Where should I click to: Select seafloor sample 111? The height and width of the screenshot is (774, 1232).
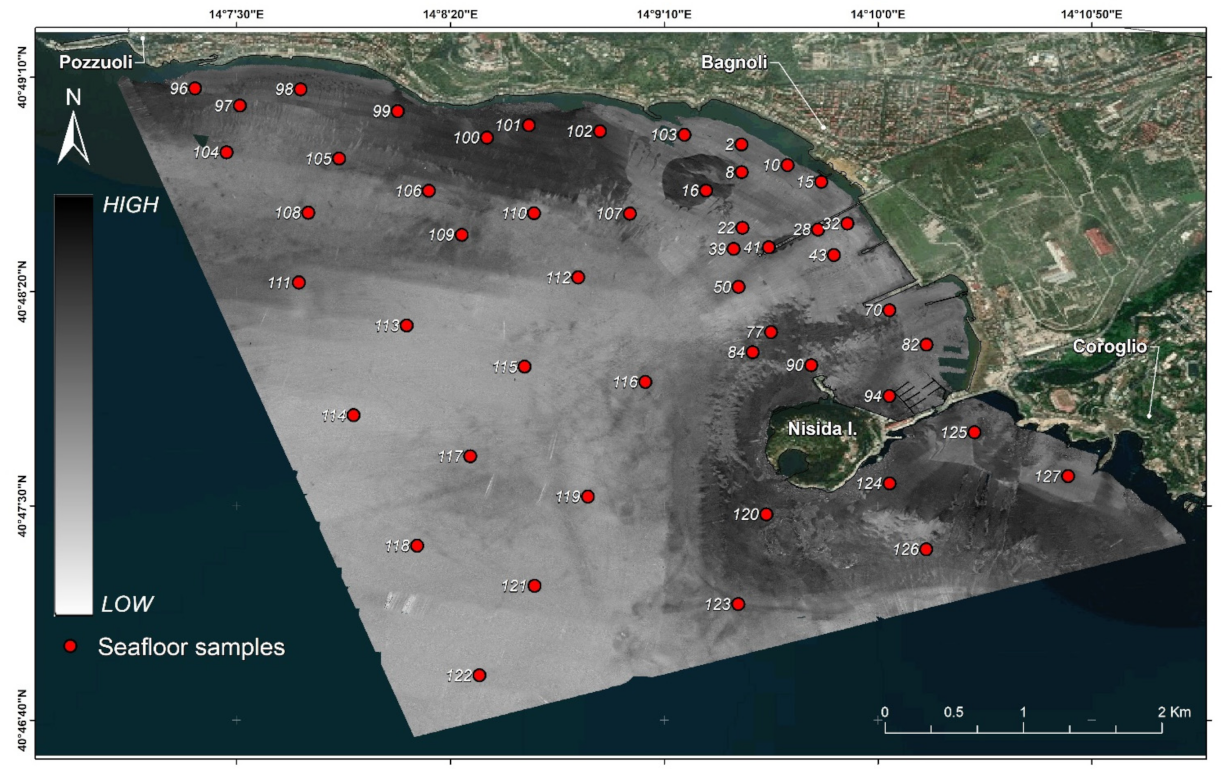298,282
